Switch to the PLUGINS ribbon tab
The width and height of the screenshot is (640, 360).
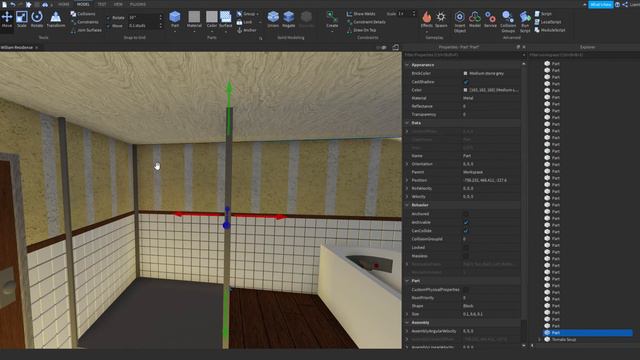pyautogui.click(x=138, y=4)
